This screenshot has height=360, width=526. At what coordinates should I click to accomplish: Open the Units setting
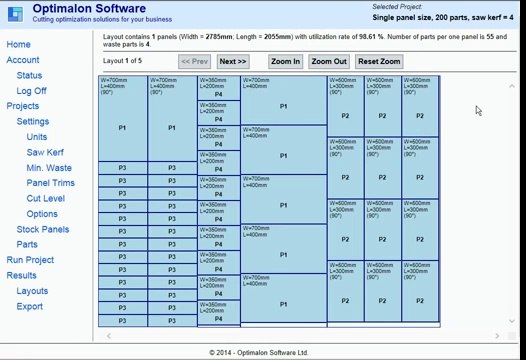37,137
